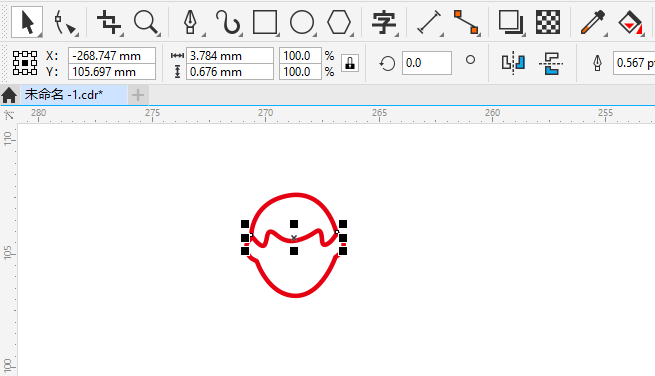Image resolution: width=655 pixels, height=376 pixels.
Task: Select the Polygon tool
Action: click(x=339, y=23)
